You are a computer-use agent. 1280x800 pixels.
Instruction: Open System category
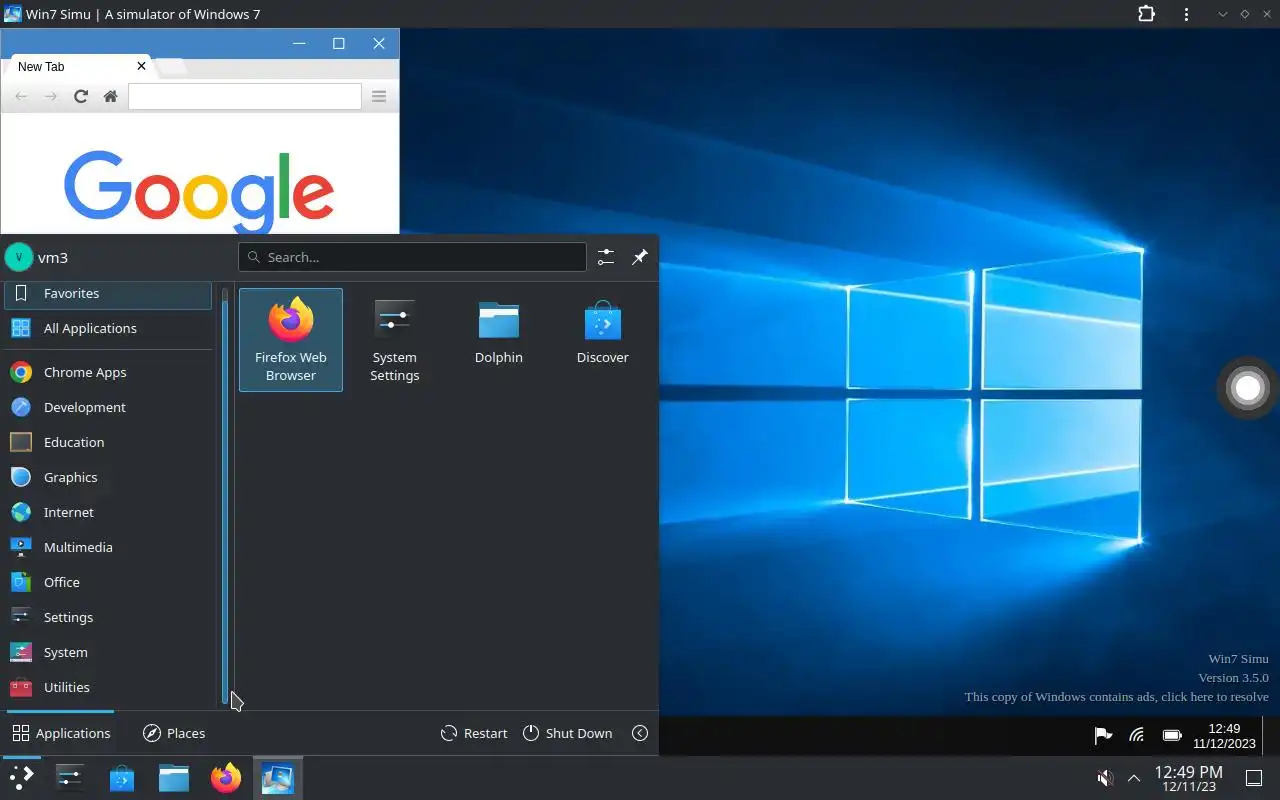tap(108, 652)
